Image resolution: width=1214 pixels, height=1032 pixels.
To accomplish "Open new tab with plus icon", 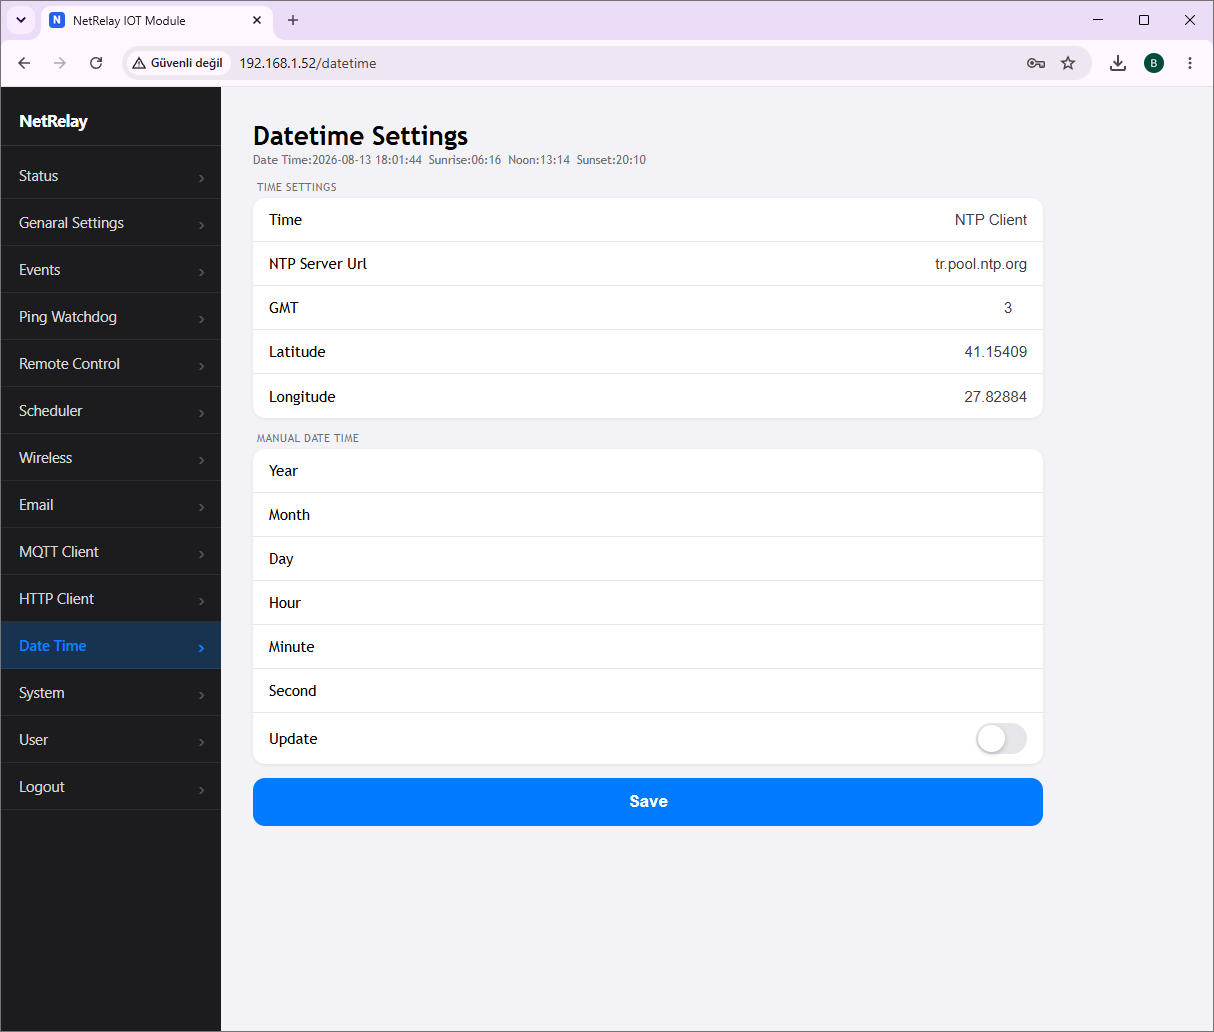I will pos(293,20).
